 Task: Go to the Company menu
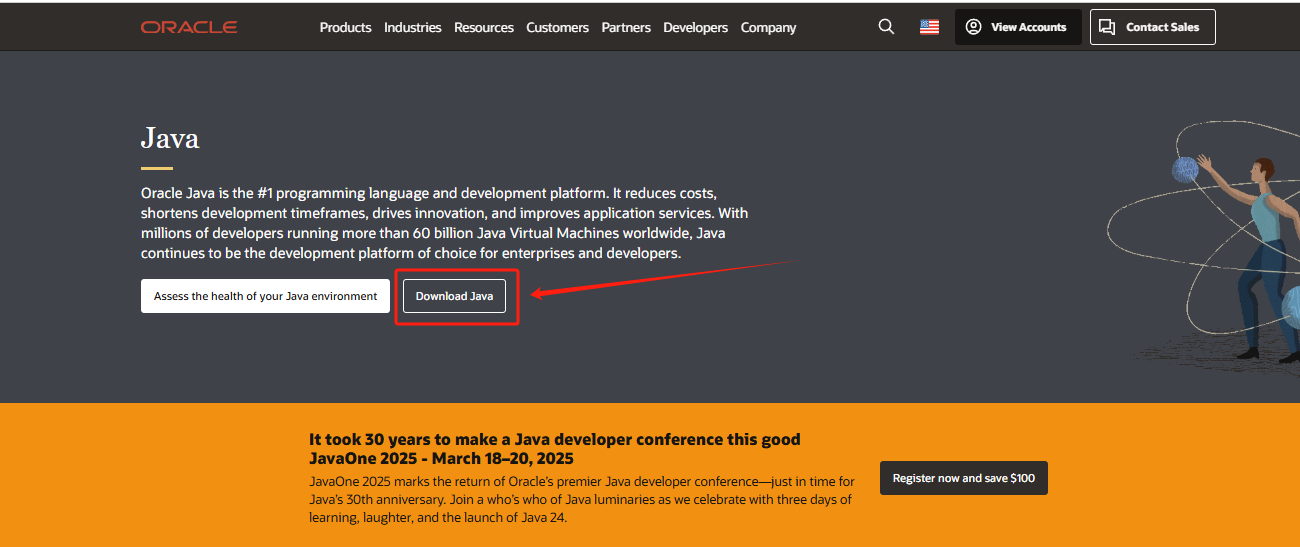point(768,27)
